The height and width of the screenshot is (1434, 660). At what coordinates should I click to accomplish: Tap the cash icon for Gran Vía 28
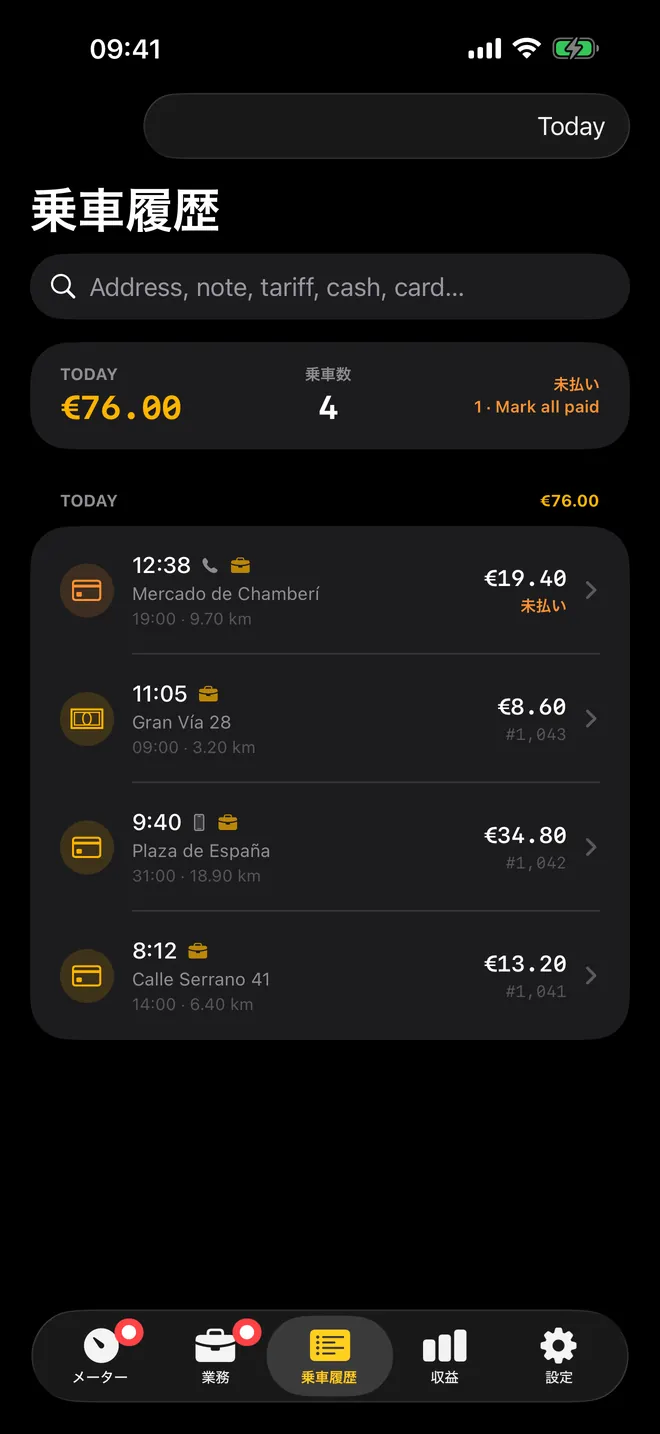87,718
